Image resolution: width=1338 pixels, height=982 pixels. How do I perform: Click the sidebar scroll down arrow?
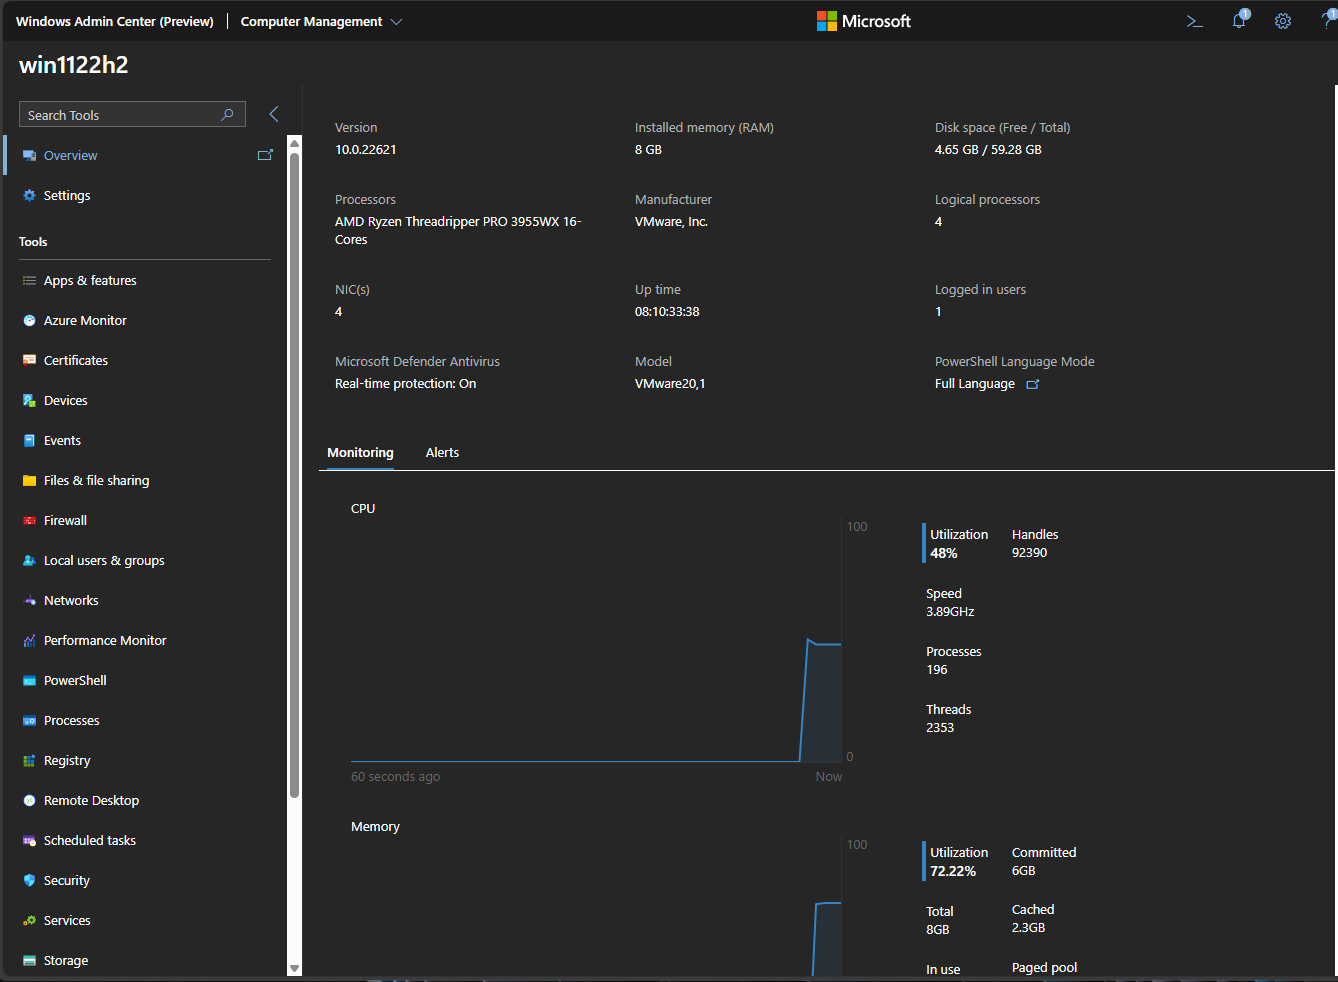click(294, 968)
